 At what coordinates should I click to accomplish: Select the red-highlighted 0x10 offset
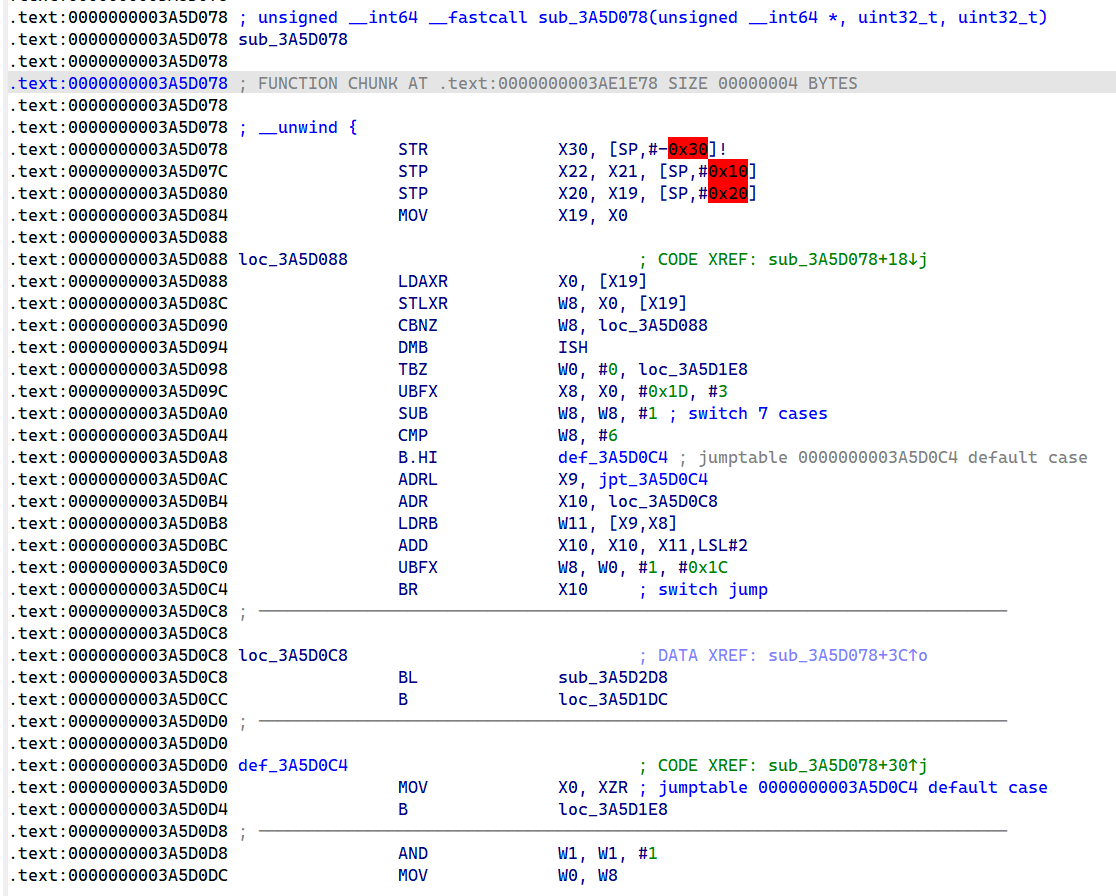[x=727, y=171]
